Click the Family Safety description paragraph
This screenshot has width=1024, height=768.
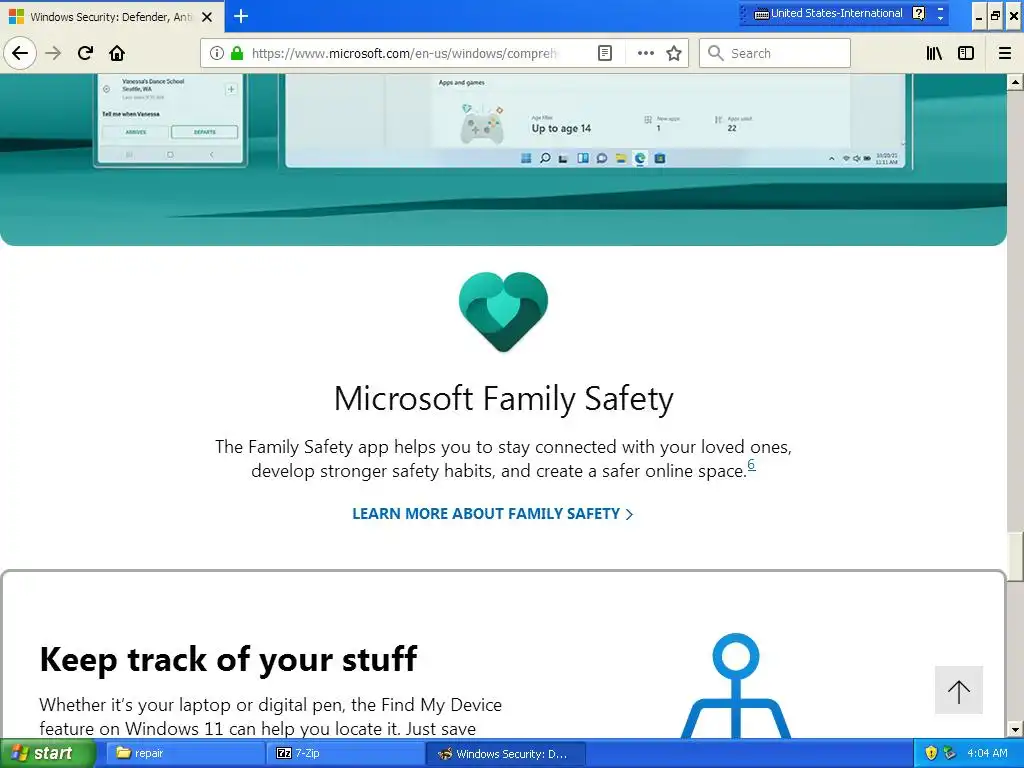coord(504,458)
